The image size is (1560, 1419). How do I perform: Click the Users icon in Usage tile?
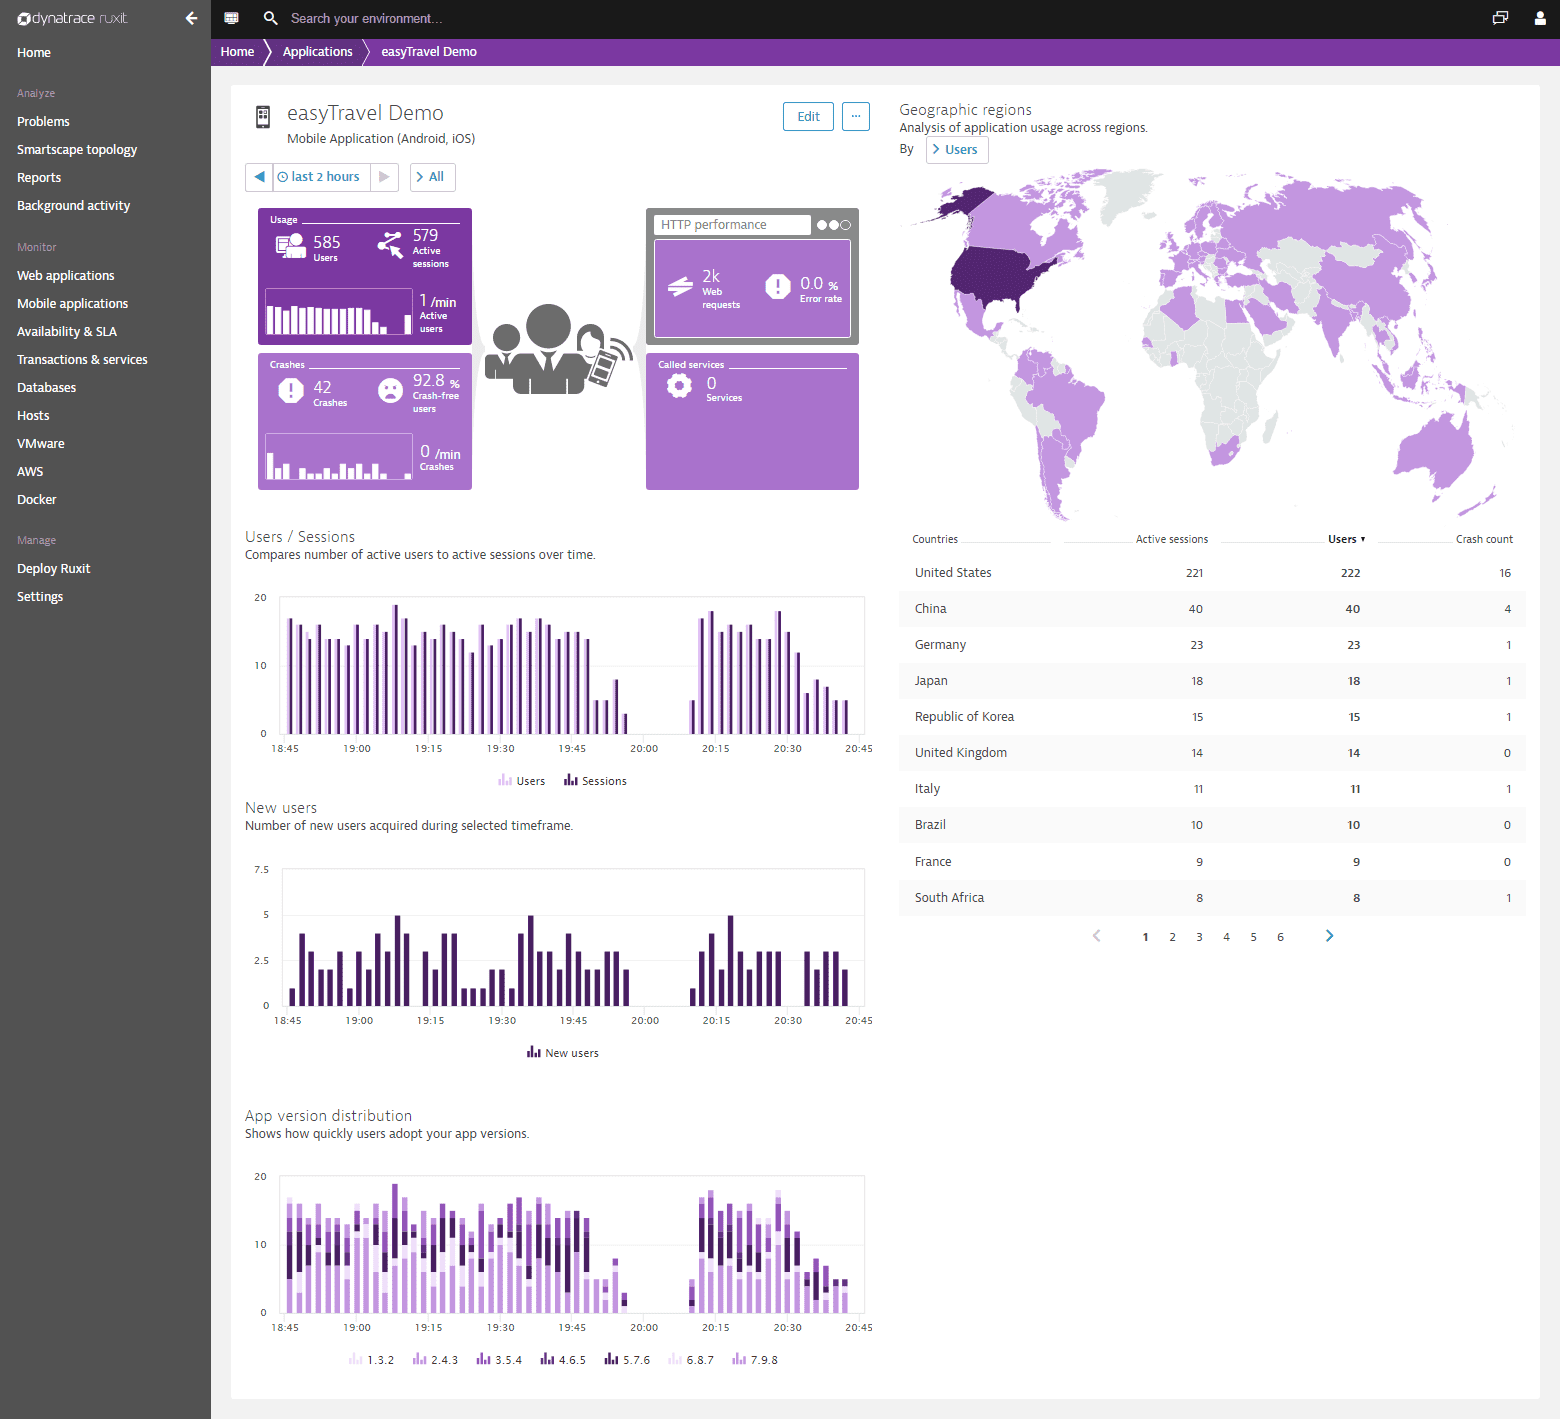click(291, 246)
